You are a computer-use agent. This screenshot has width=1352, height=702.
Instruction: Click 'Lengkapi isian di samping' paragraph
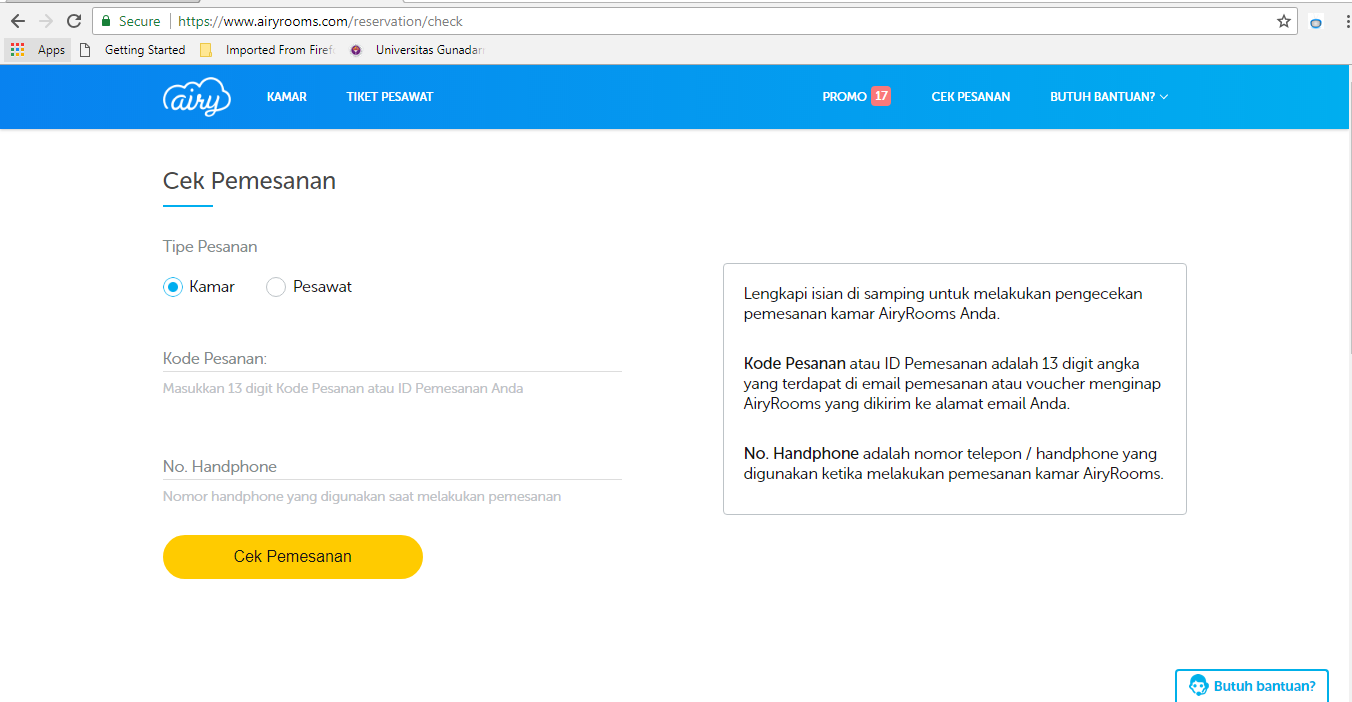coord(943,303)
